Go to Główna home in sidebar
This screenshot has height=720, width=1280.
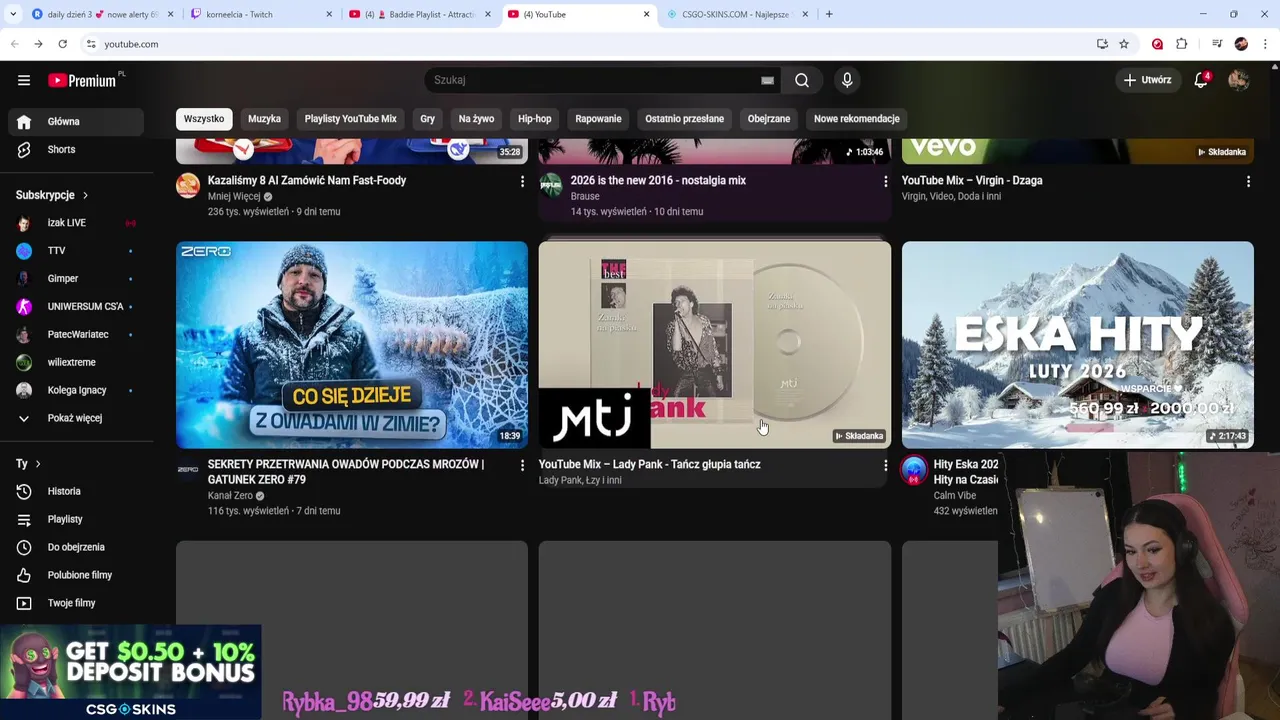[x=76, y=121]
